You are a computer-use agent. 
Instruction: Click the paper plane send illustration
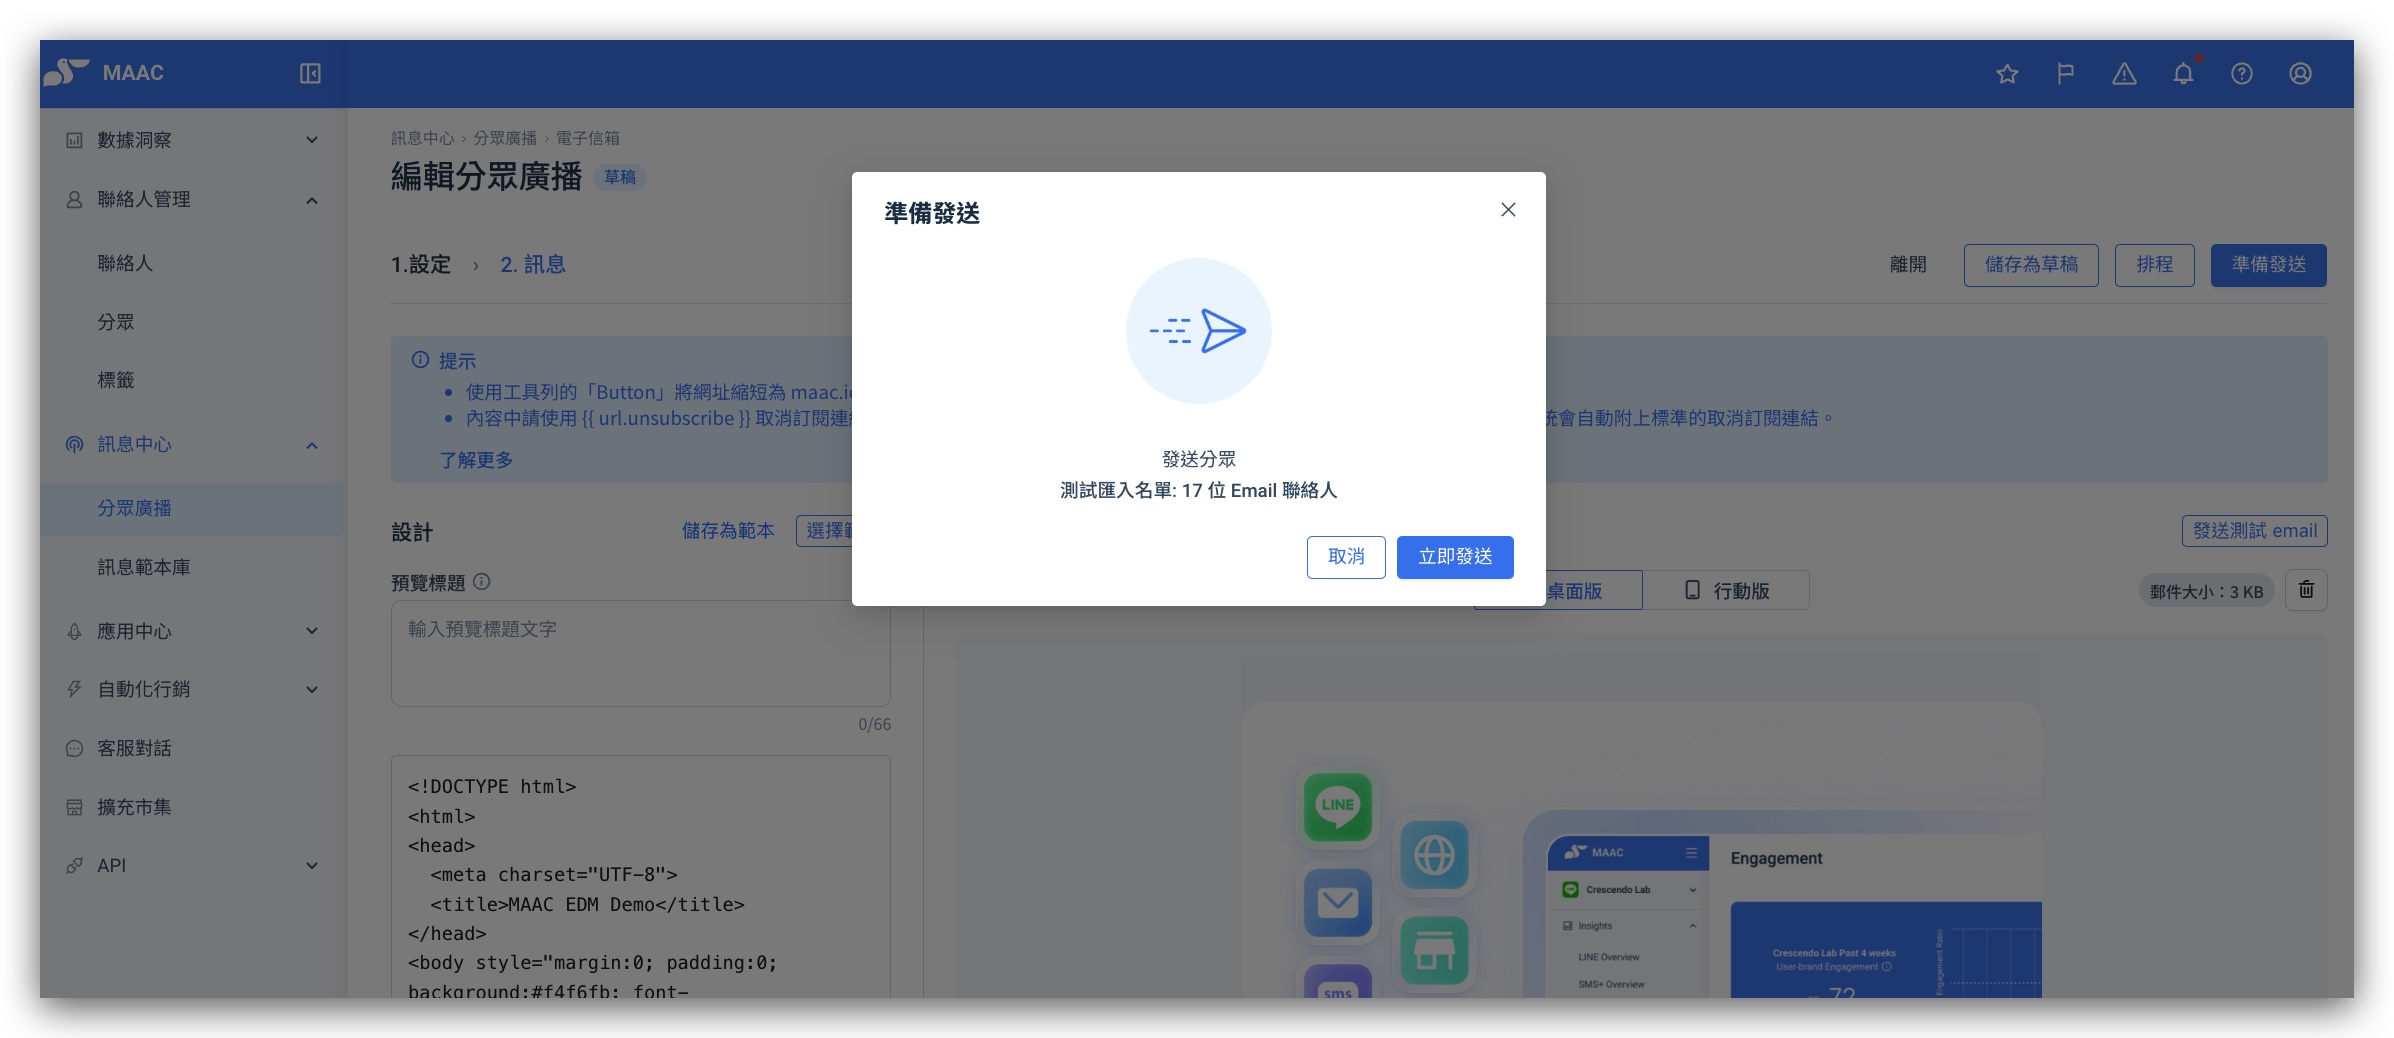click(1198, 331)
